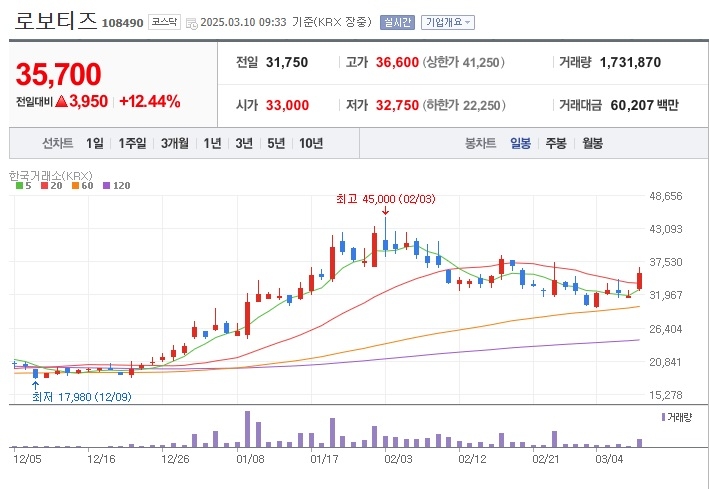This screenshot has height=489, width=709.
Task: Click the 코스닥 market label
Action: [x=164, y=22]
